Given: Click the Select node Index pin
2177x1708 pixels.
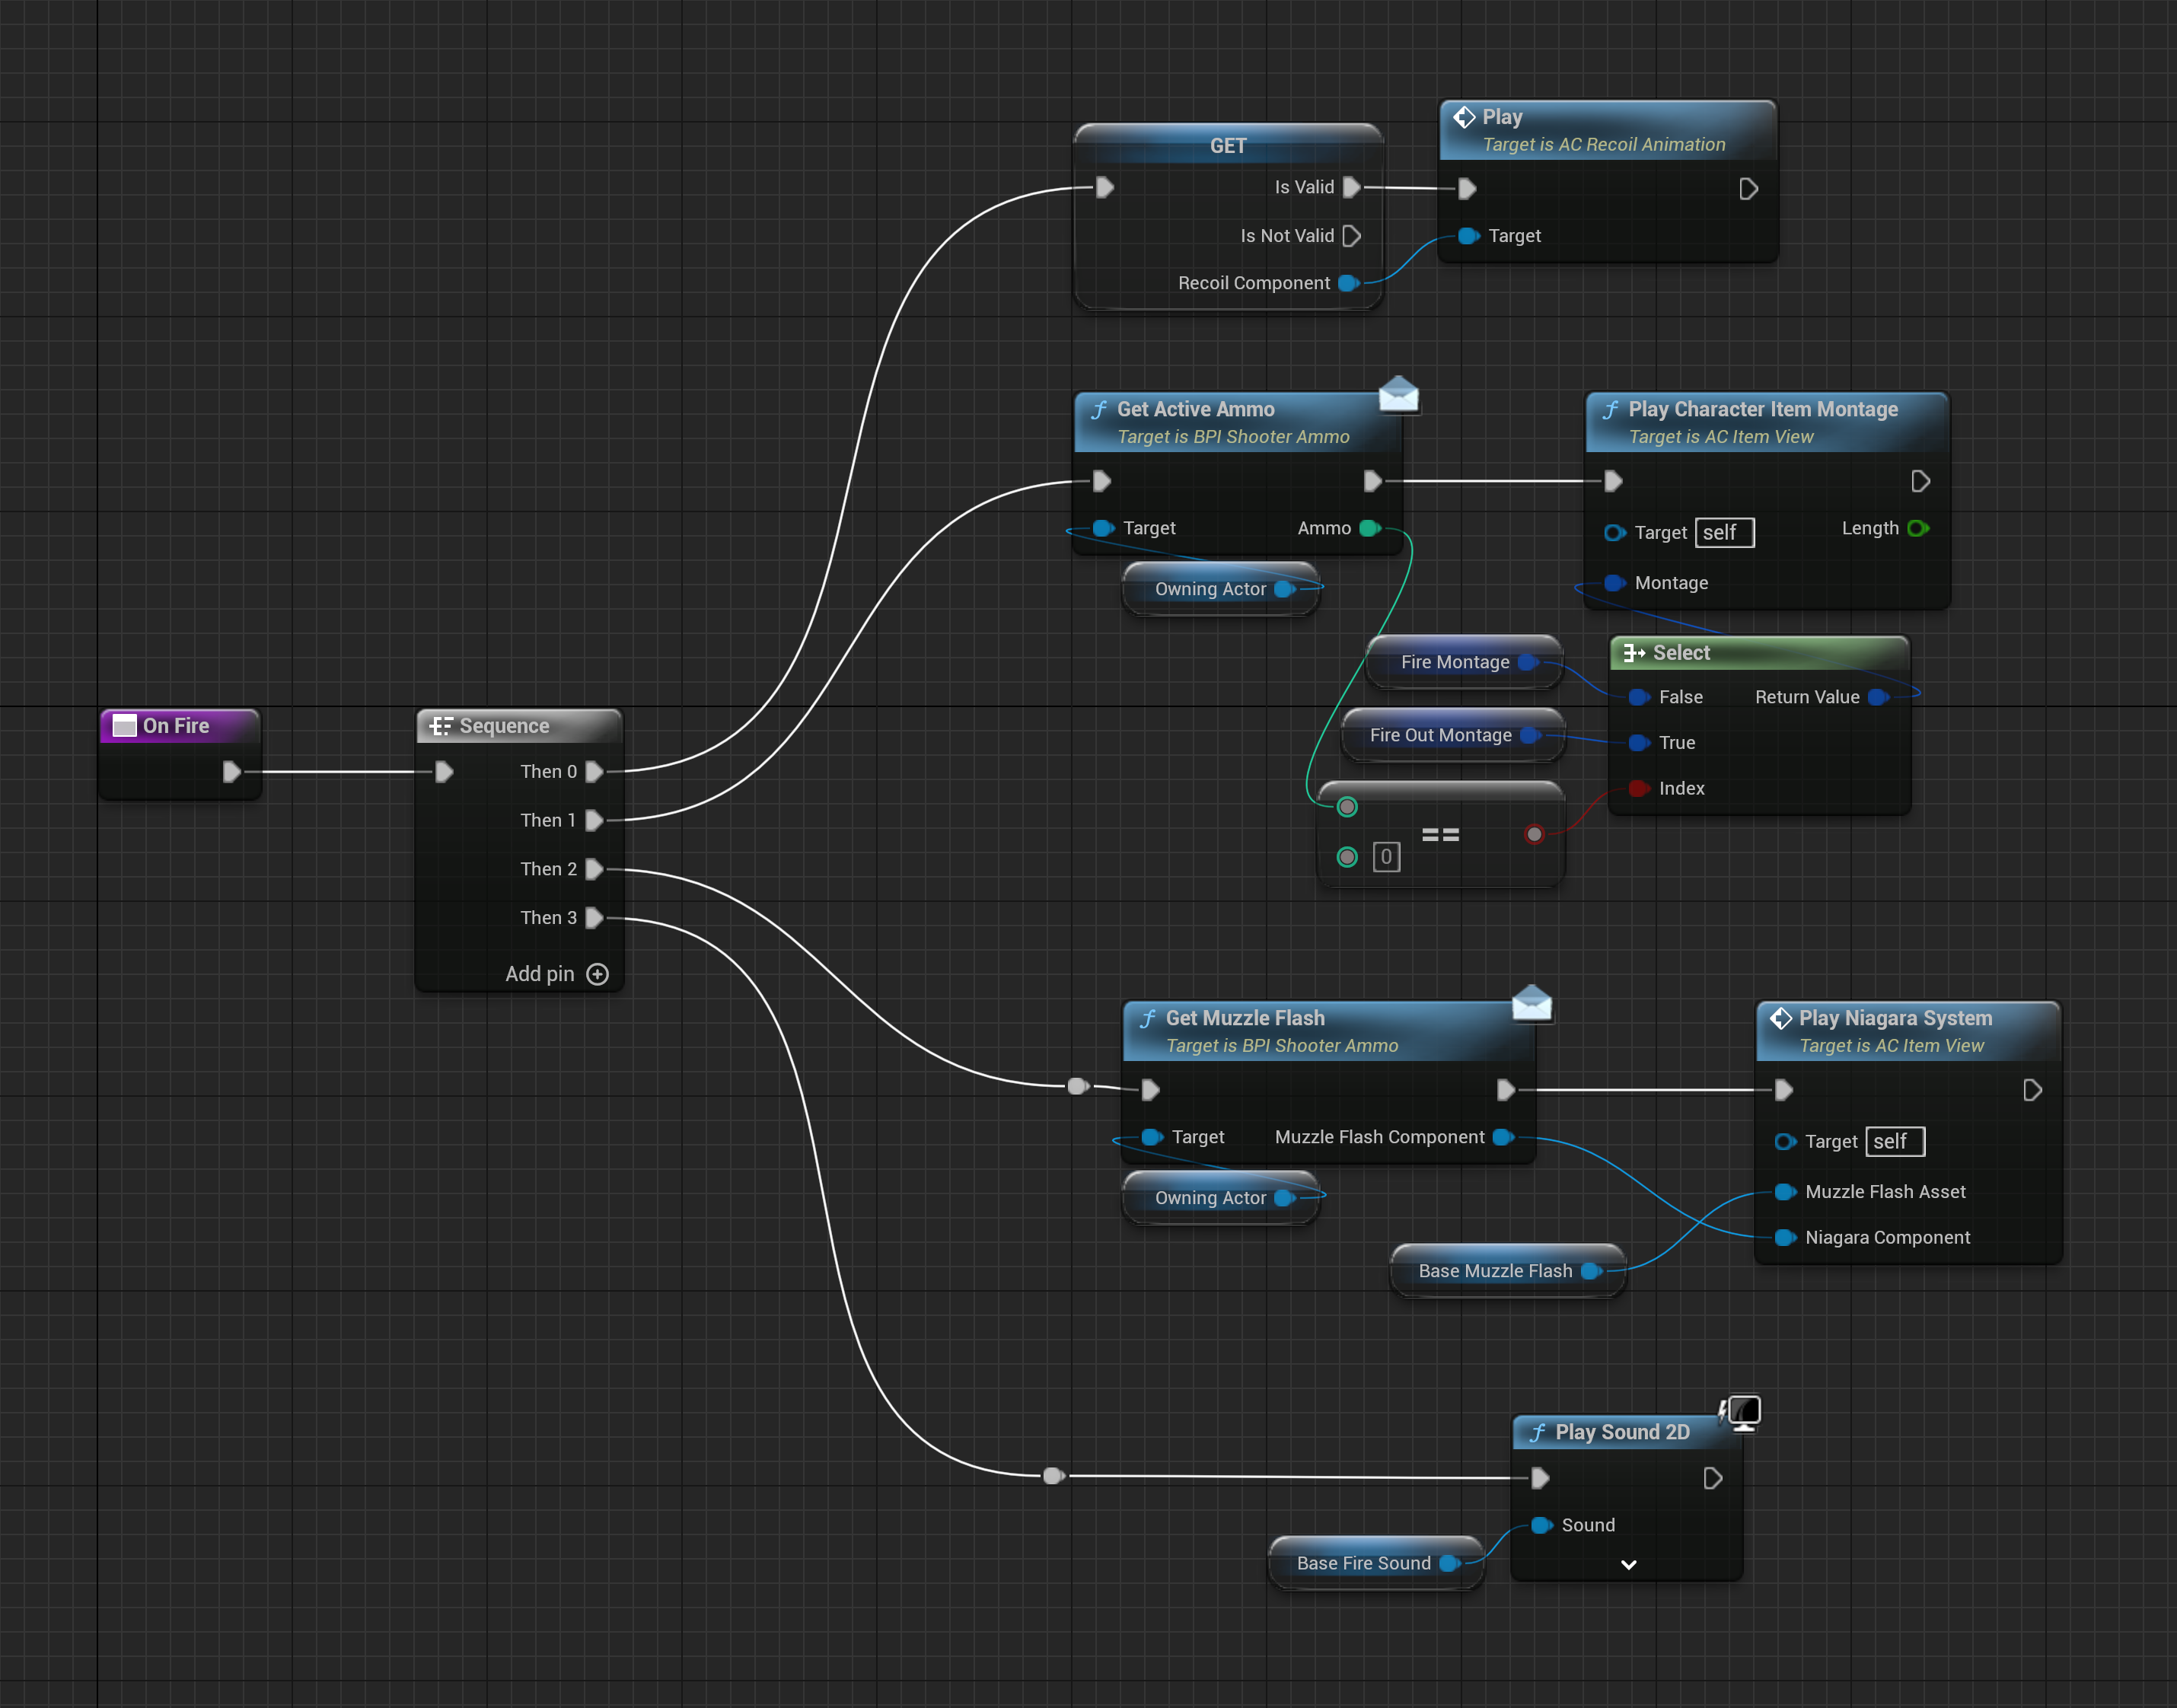Looking at the screenshot, I should (x=1639, y=788).
